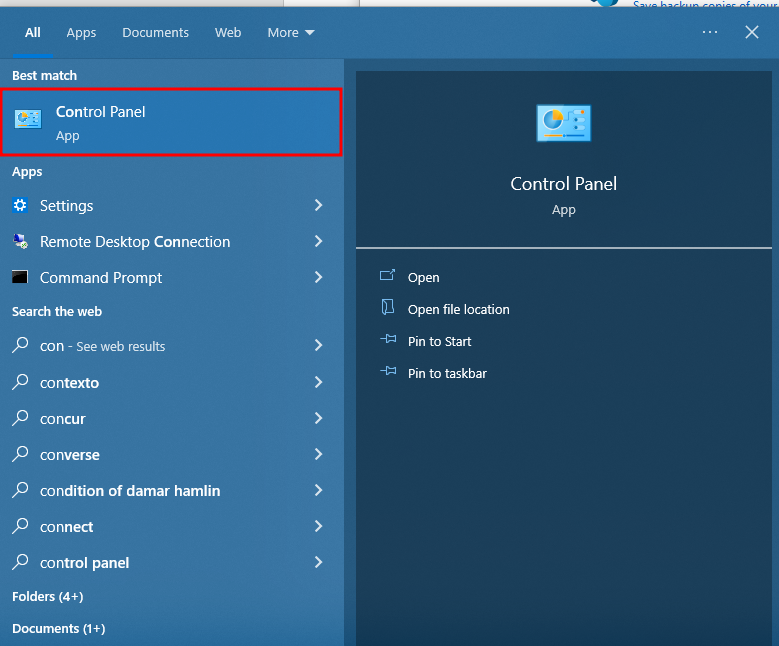Select the connect web suggestion
Screen dimensions: 779x646
click(171, 526)
